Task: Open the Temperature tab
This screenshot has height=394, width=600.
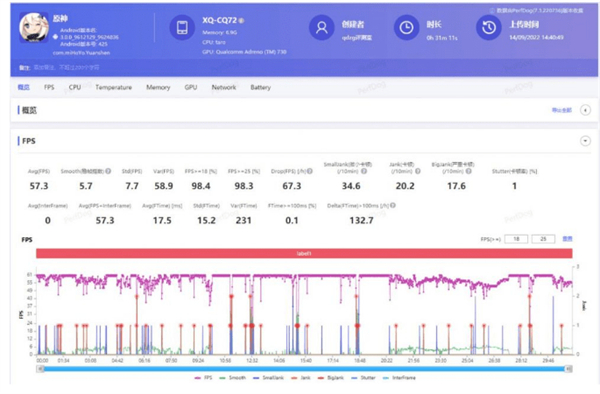Action: tap(114, 87)
